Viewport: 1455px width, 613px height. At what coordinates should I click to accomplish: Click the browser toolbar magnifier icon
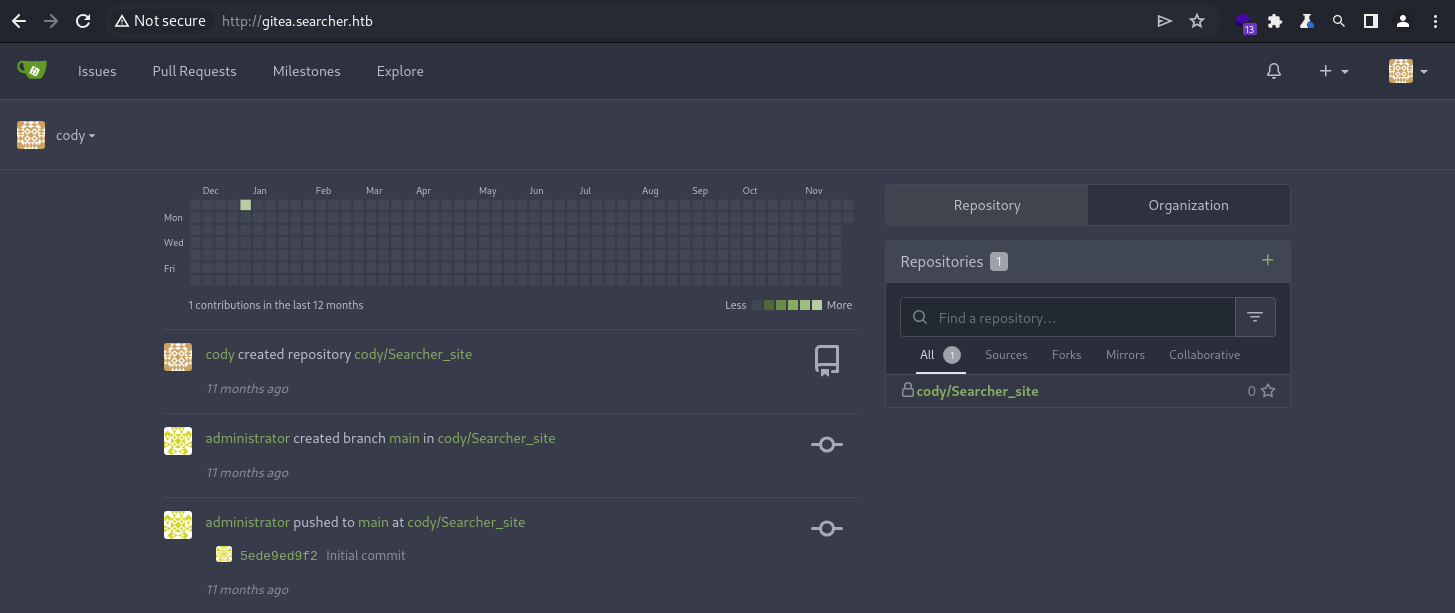click(1339, 21)
